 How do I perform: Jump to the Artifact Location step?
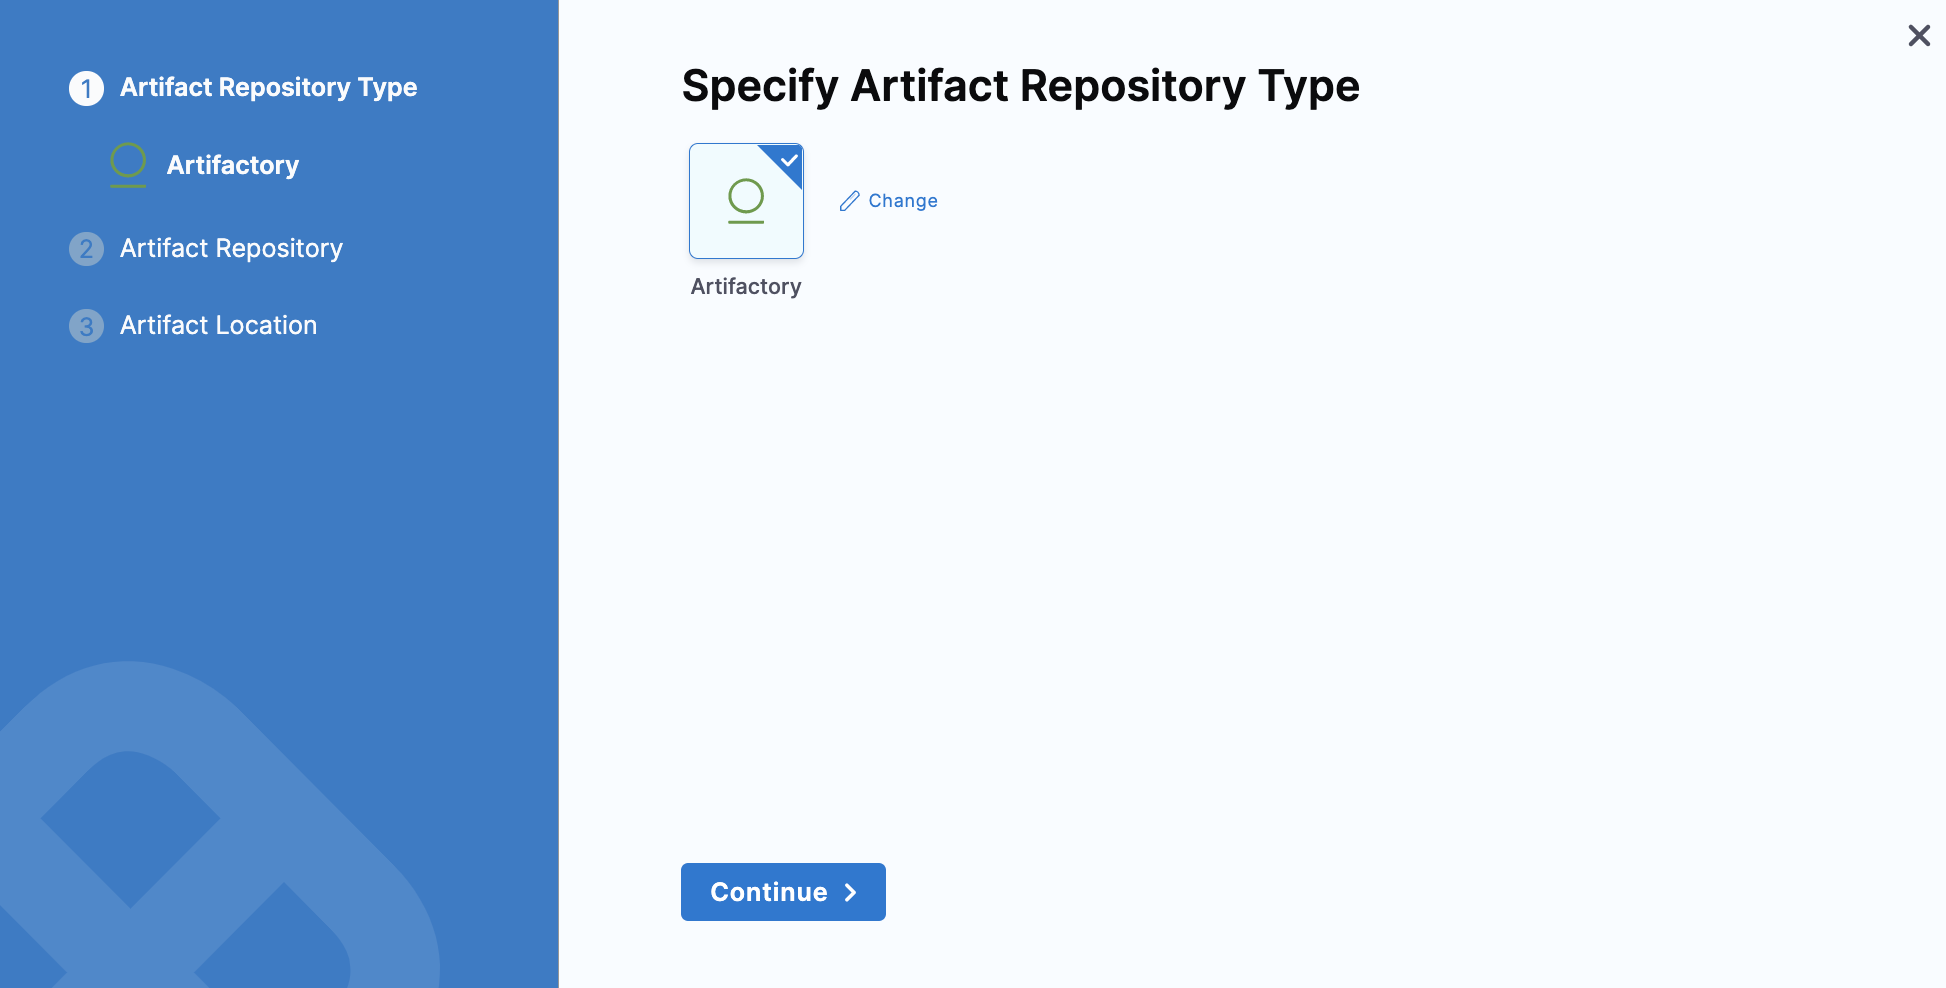[218, 325]
